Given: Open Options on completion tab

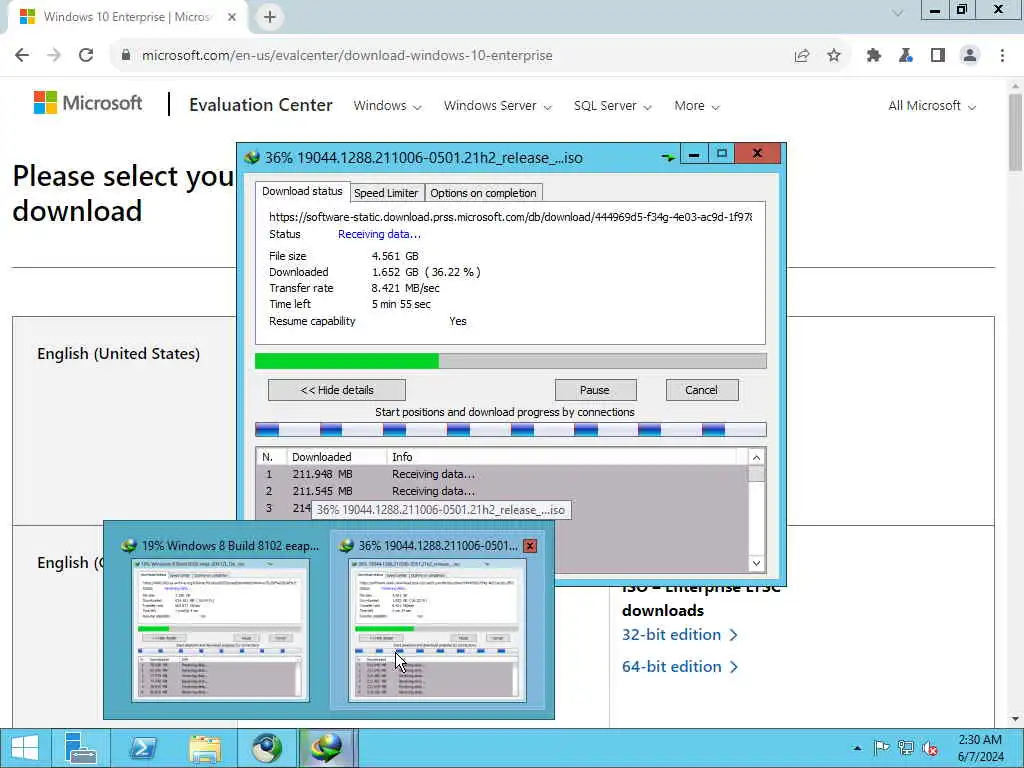Looking at the screenshot, I should coord(483,193).
